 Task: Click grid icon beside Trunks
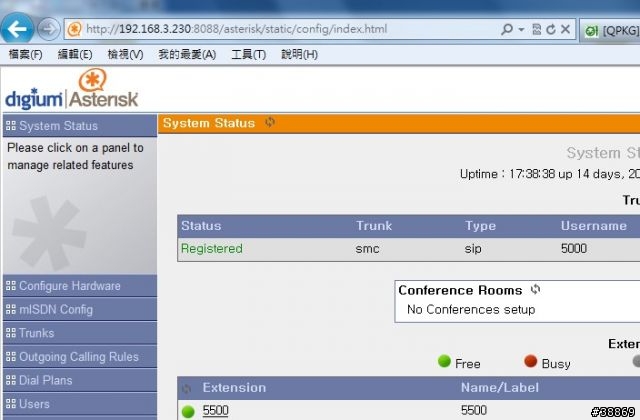11,333
